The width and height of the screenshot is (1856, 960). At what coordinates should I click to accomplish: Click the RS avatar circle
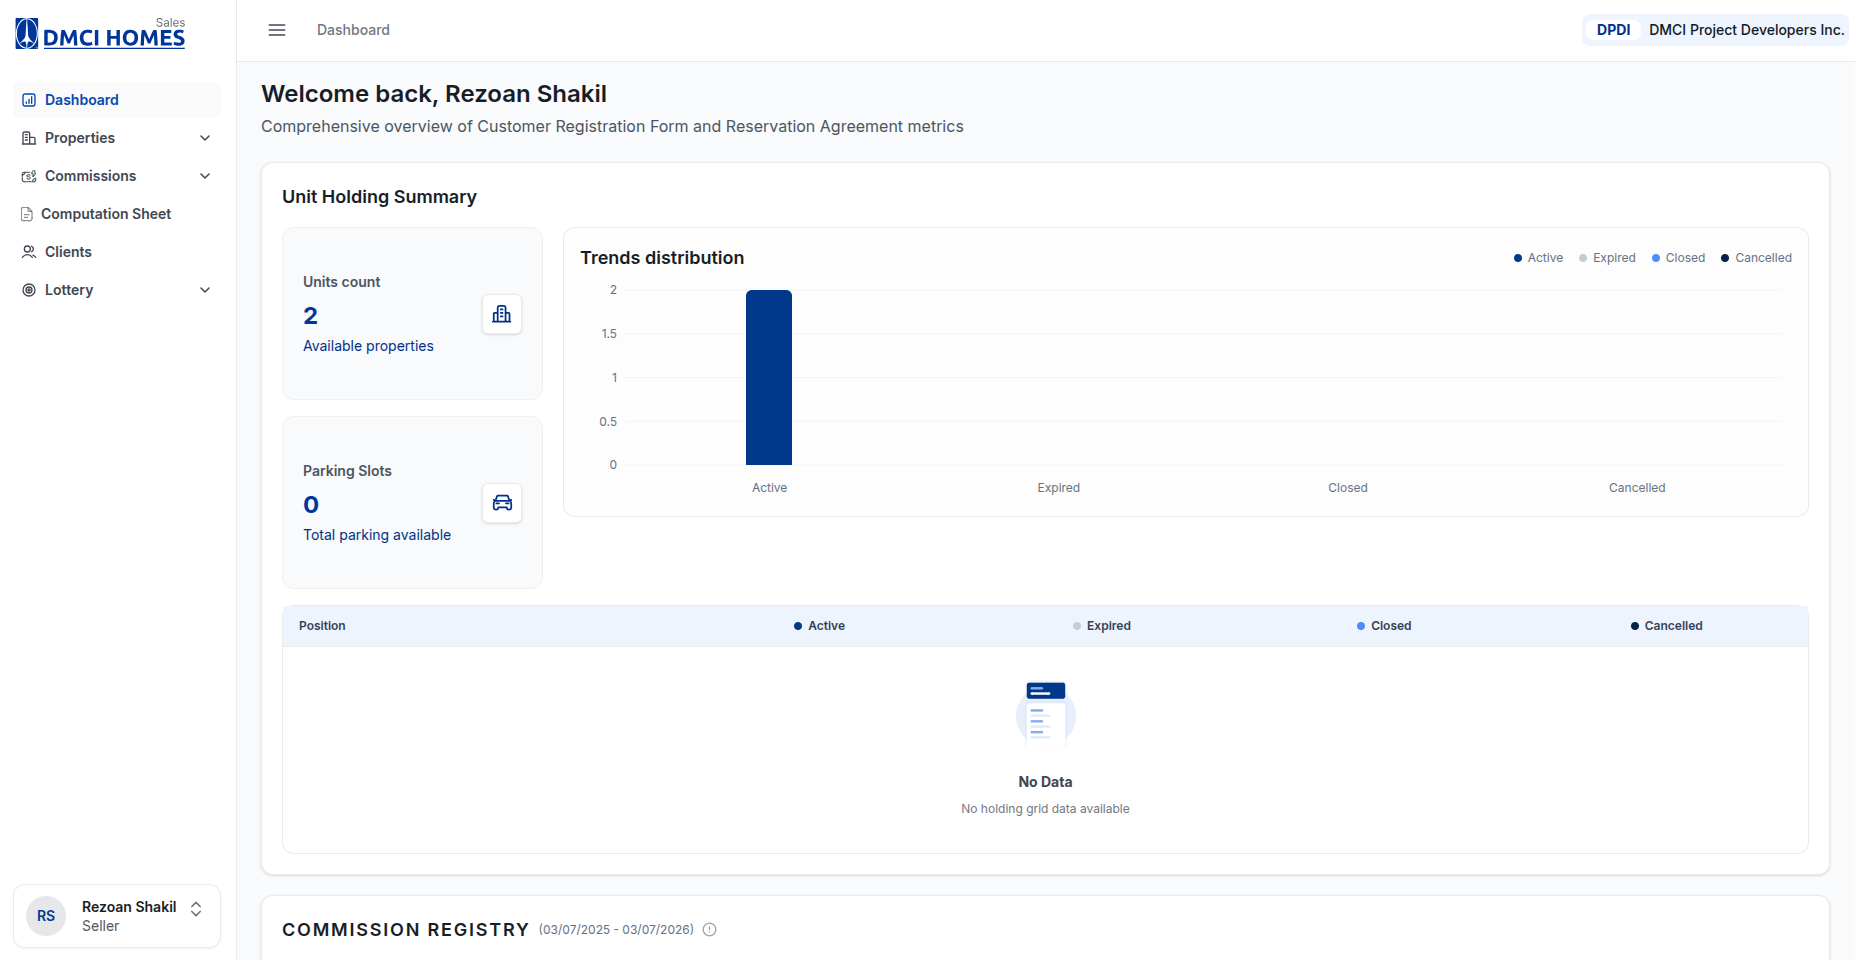tap(46, 916)
